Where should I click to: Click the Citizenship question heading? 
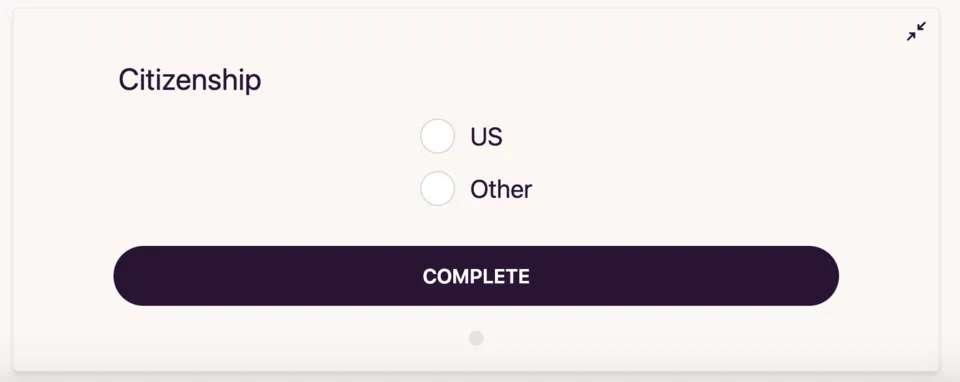[x=190, y=80]
